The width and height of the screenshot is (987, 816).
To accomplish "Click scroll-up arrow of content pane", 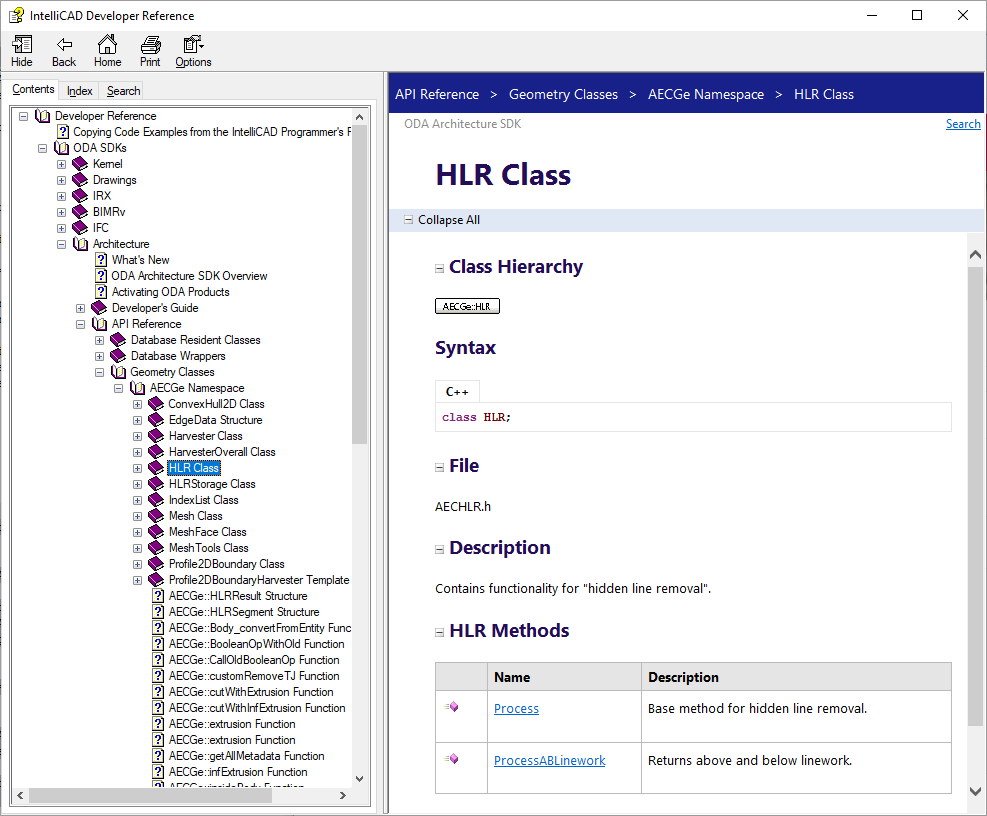I will pos(975,254).
